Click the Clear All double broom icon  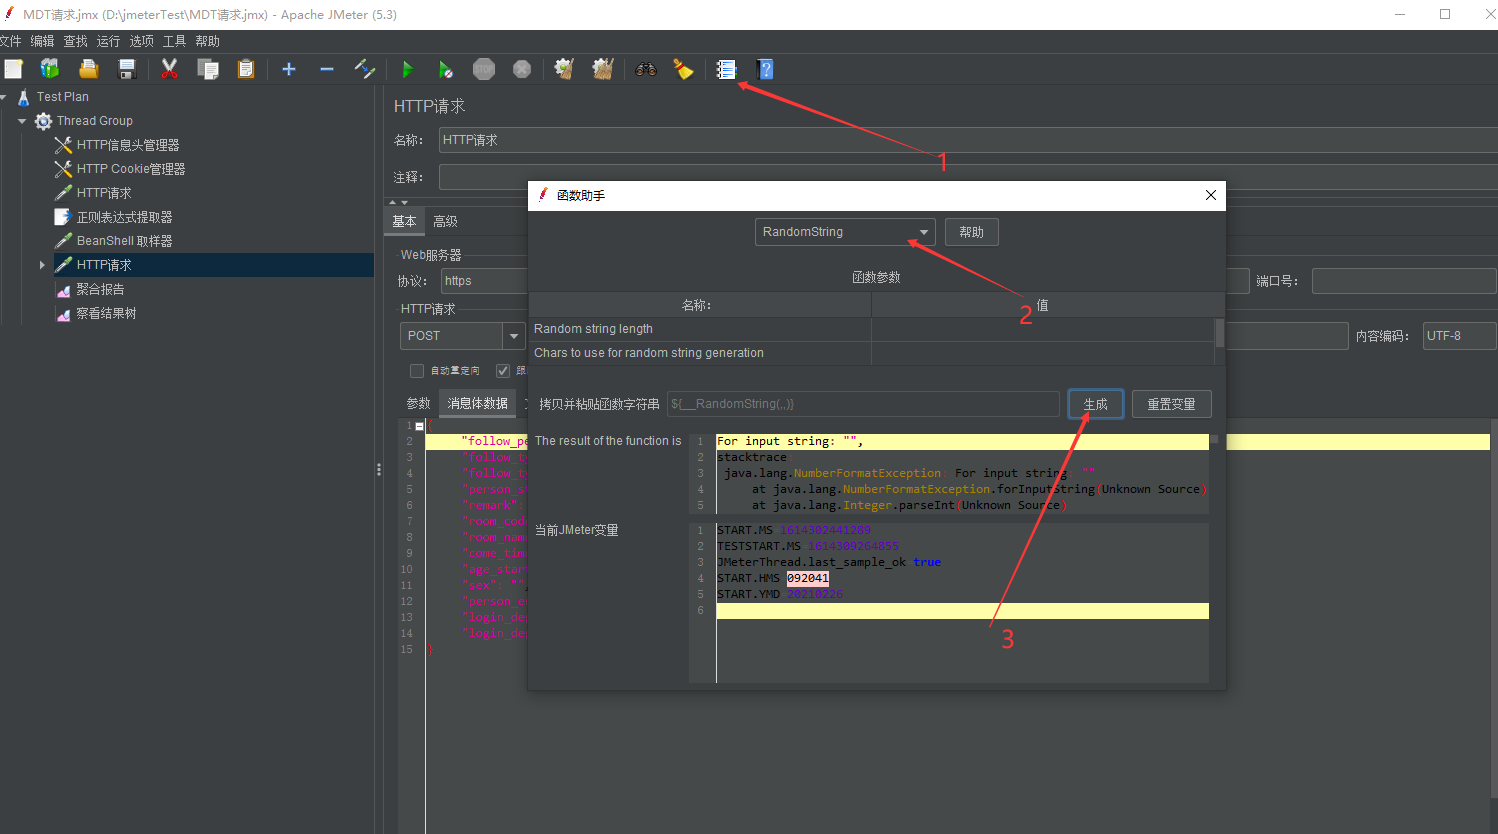coord(602,69)
